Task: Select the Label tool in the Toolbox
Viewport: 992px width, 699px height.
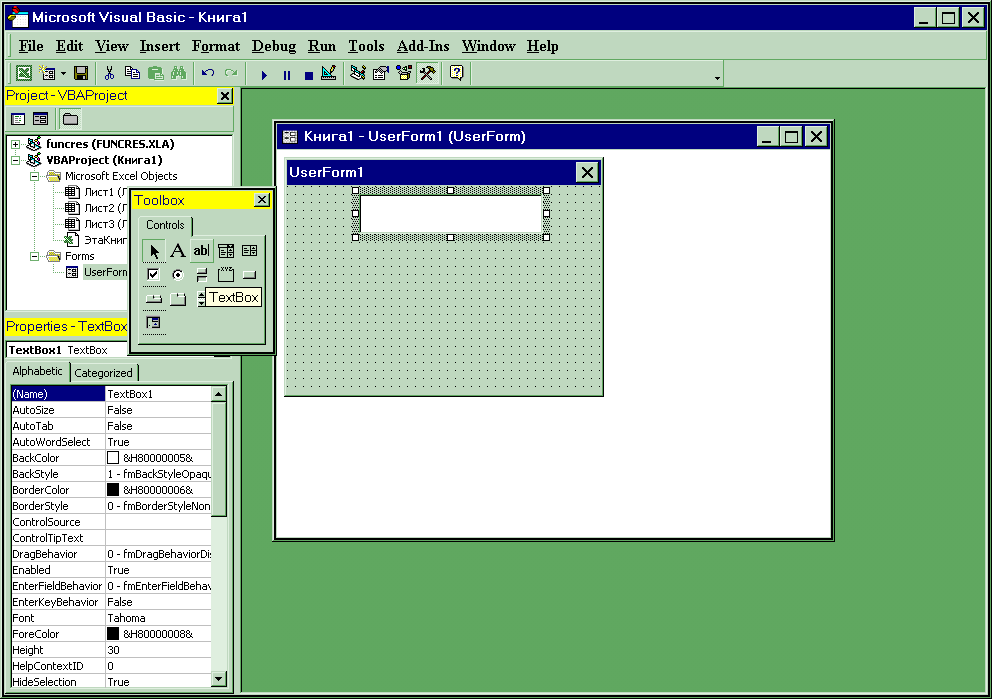Action: pyautogui.click(x=178, y=251)
